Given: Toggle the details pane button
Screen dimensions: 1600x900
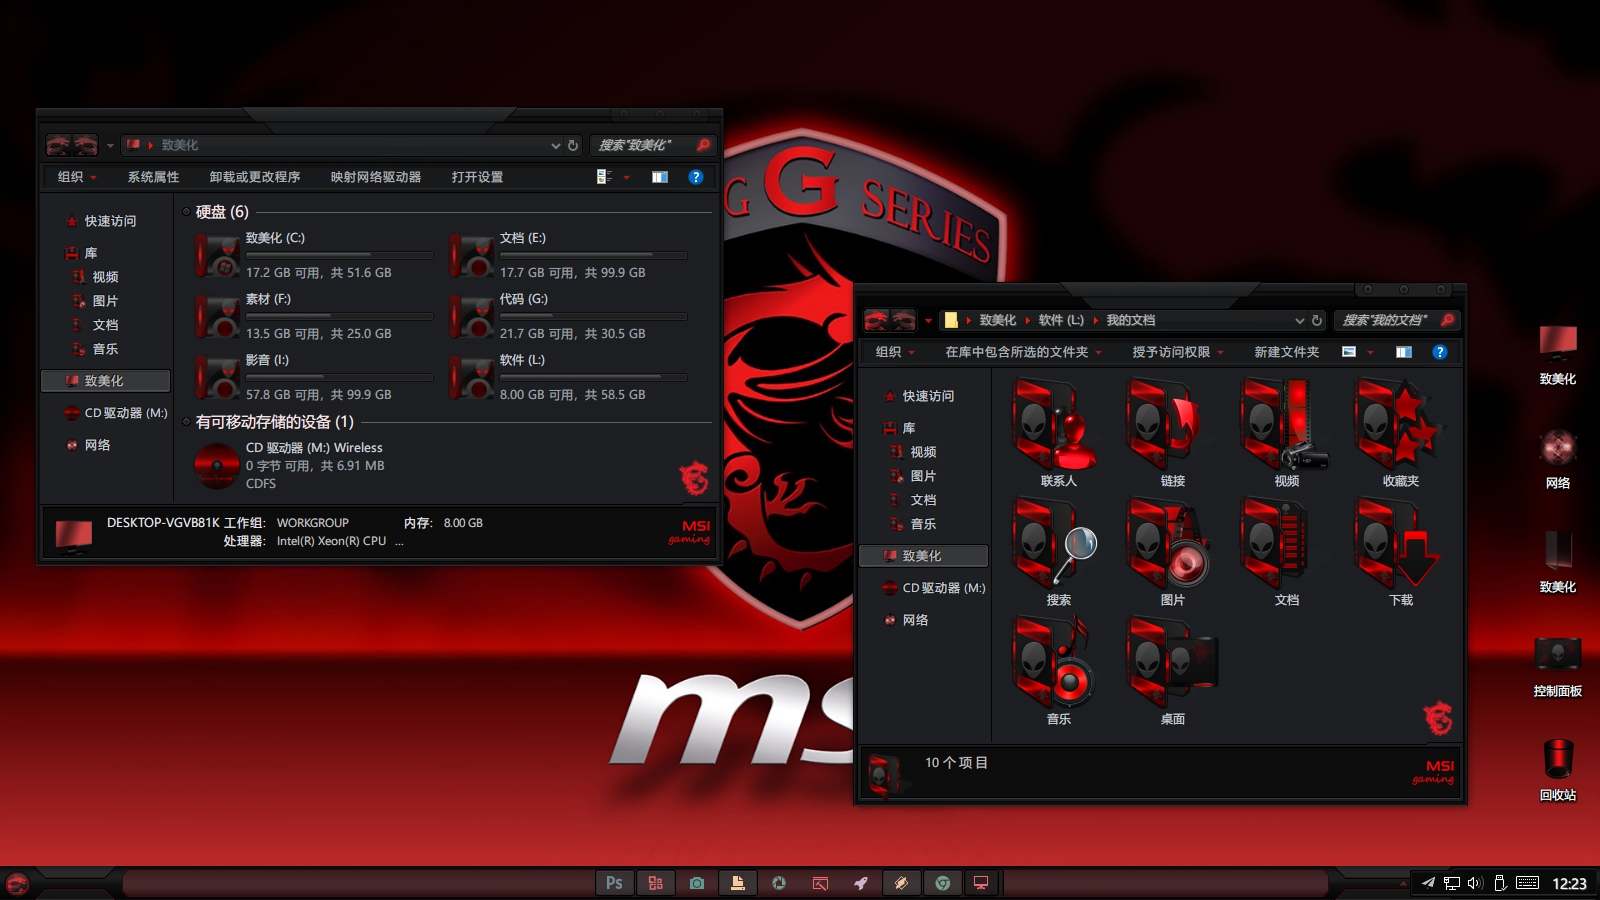Looking at the screenshot, I should (1405, 352).
